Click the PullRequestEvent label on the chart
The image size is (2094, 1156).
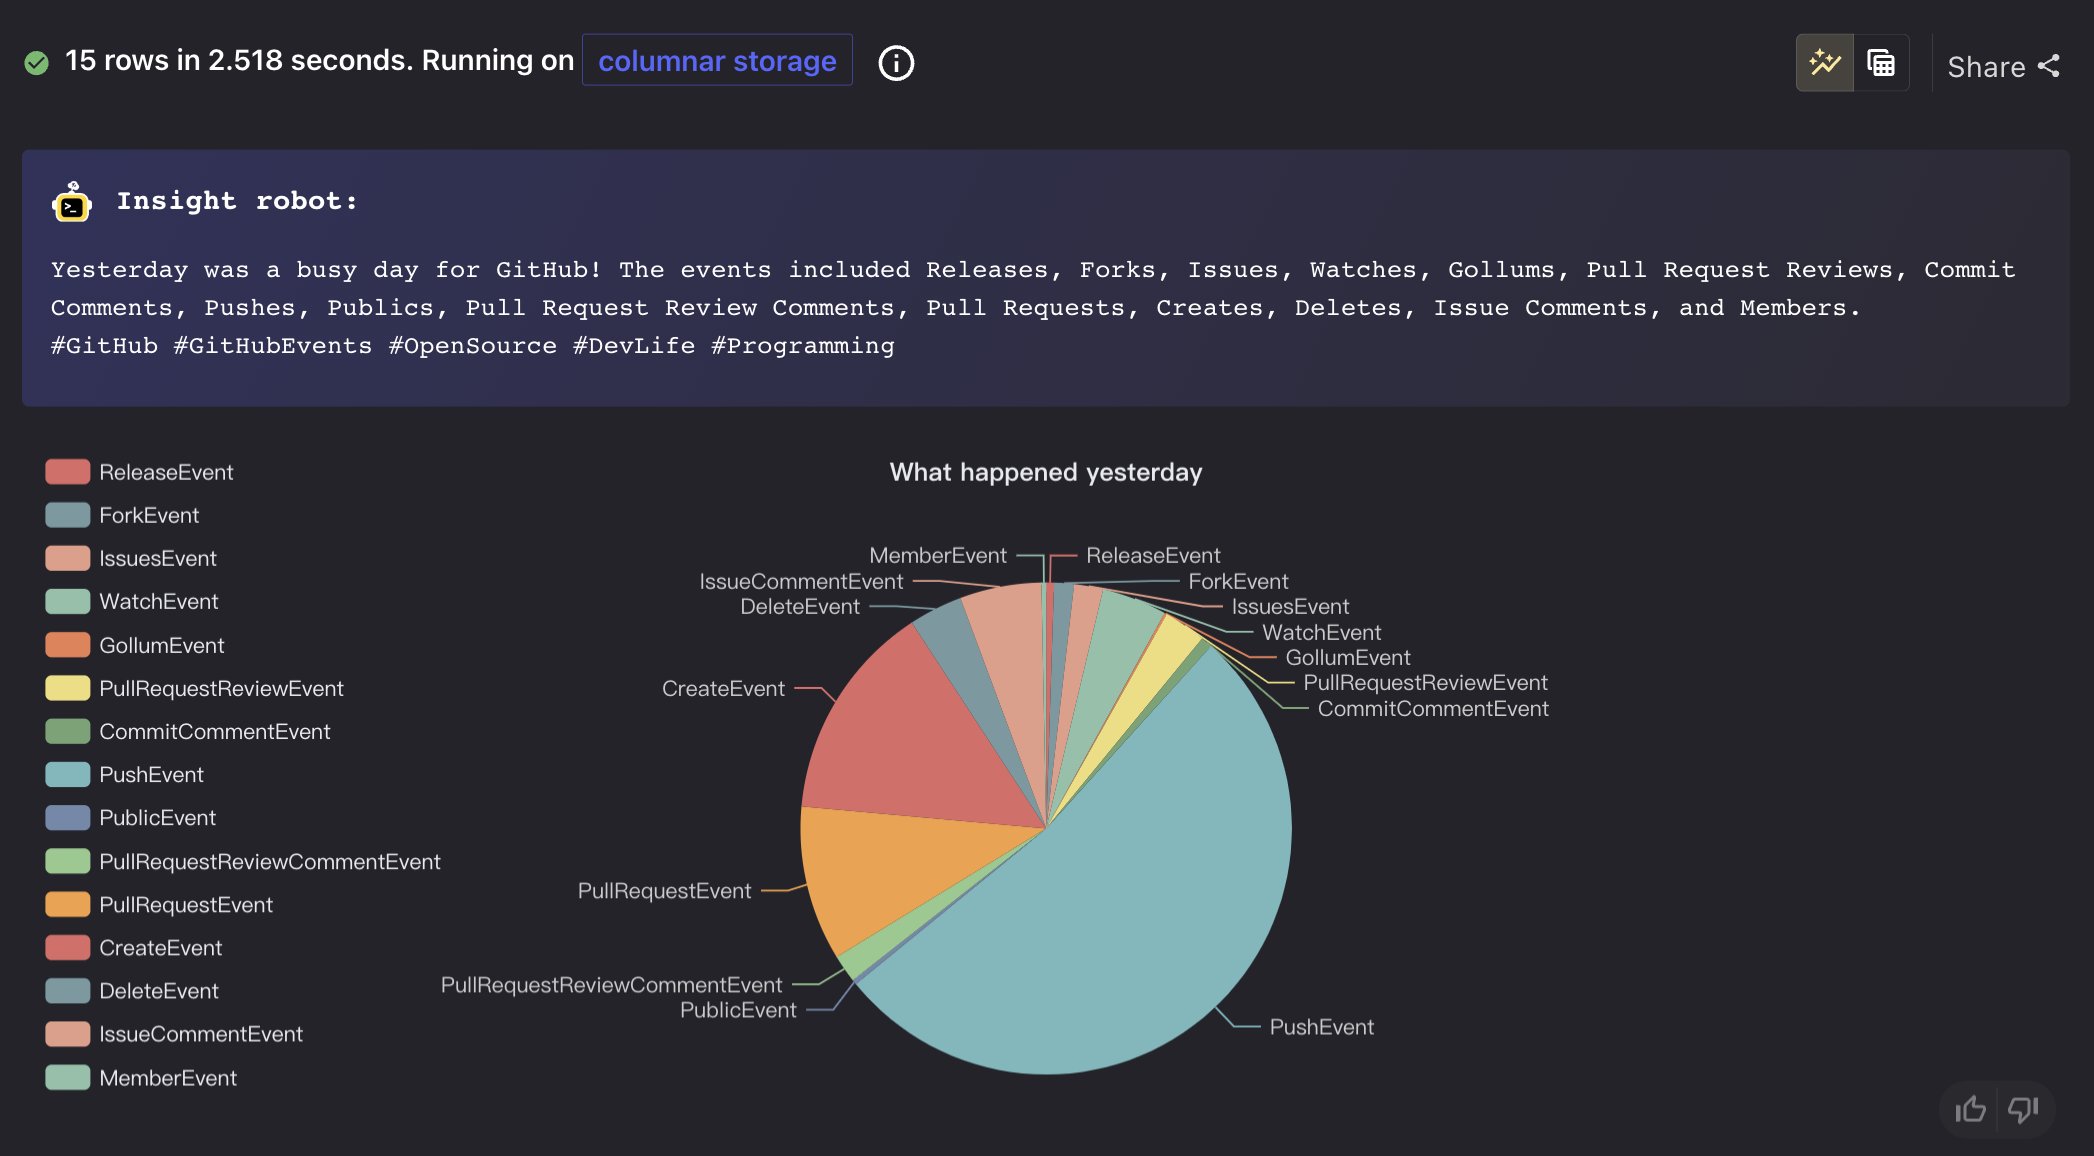[664, 890]
